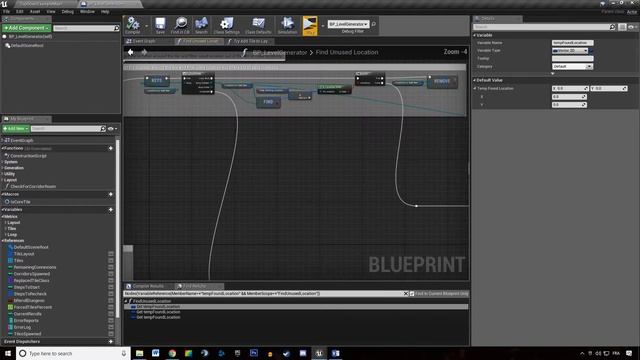Save the blueprint with the Save icon
The width and height of the screenshot is (640, 360).
point(160,25)
